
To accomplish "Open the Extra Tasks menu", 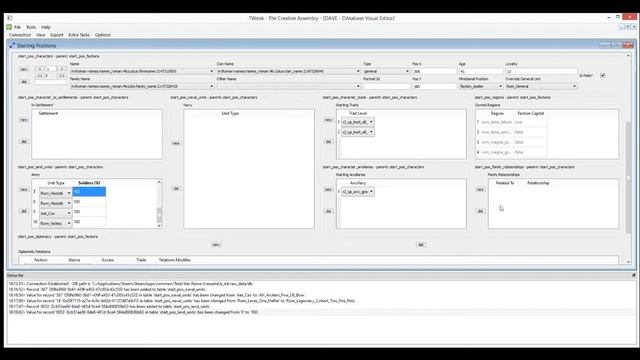I will pos(79,35).
